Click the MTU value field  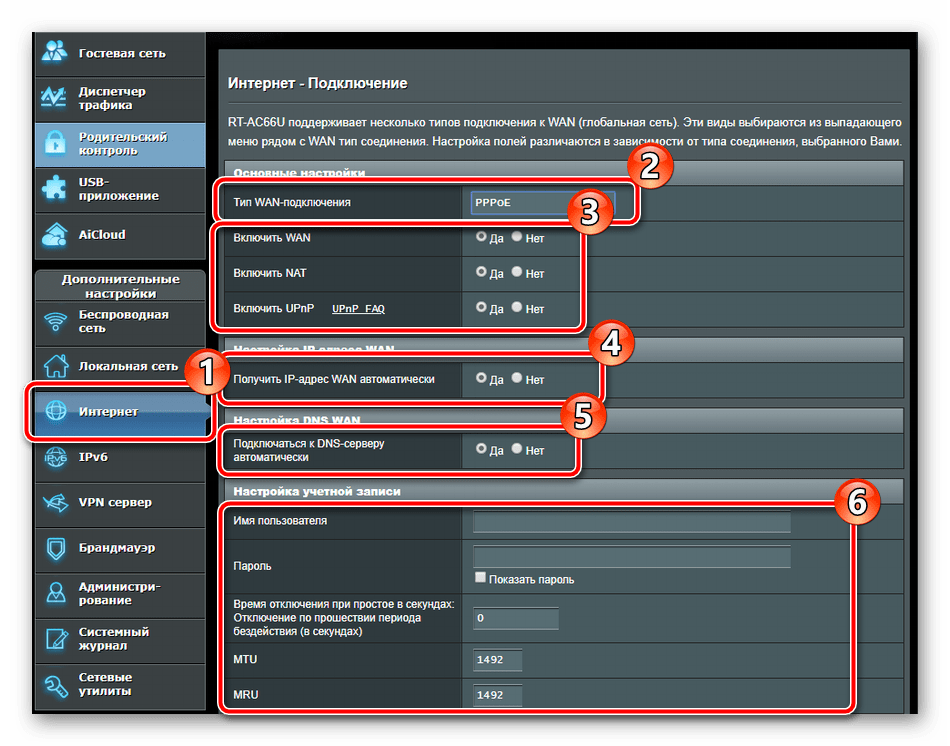pyautogui.click(x=497, y=659)
